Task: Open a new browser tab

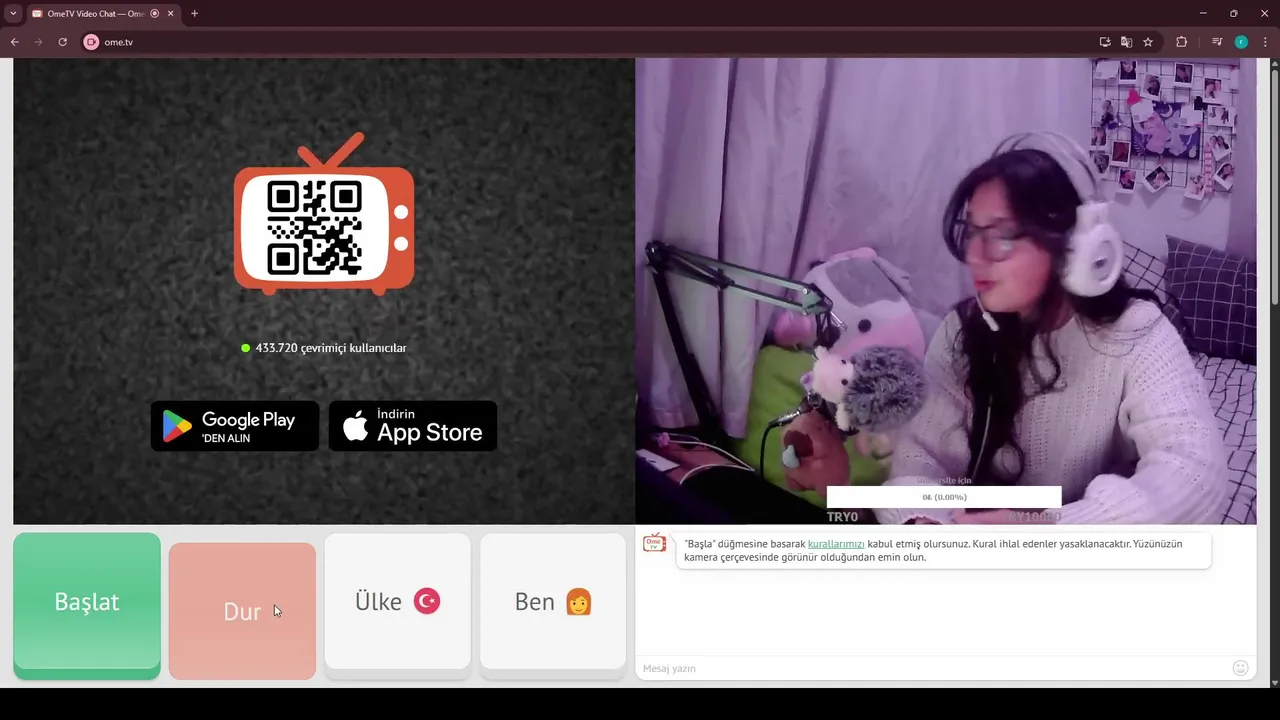Action: point(194,14)
